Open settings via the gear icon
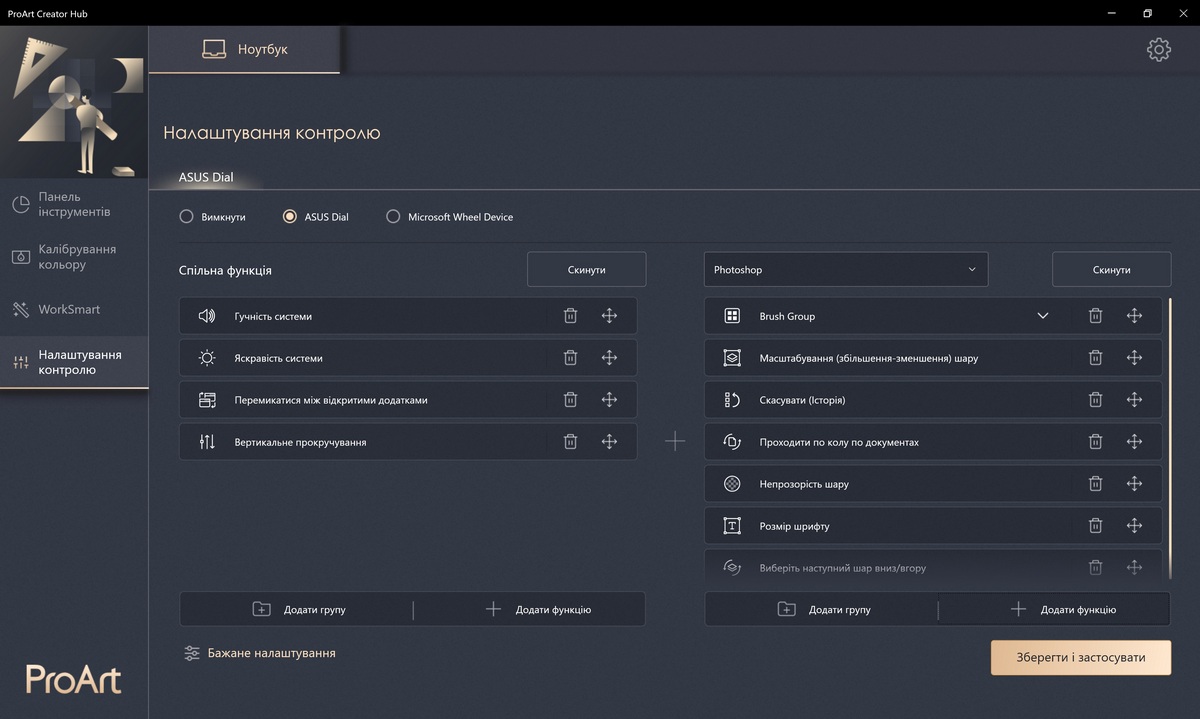Image resolution: width=1200 pixels, height=719 pixels. click(x=1158, y=50)
